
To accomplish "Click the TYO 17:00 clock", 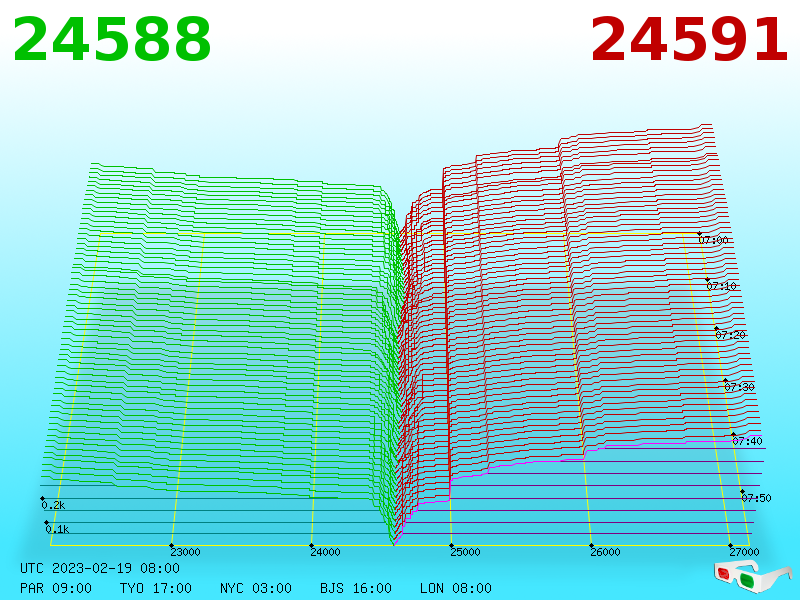I will (x=156, y=588).
